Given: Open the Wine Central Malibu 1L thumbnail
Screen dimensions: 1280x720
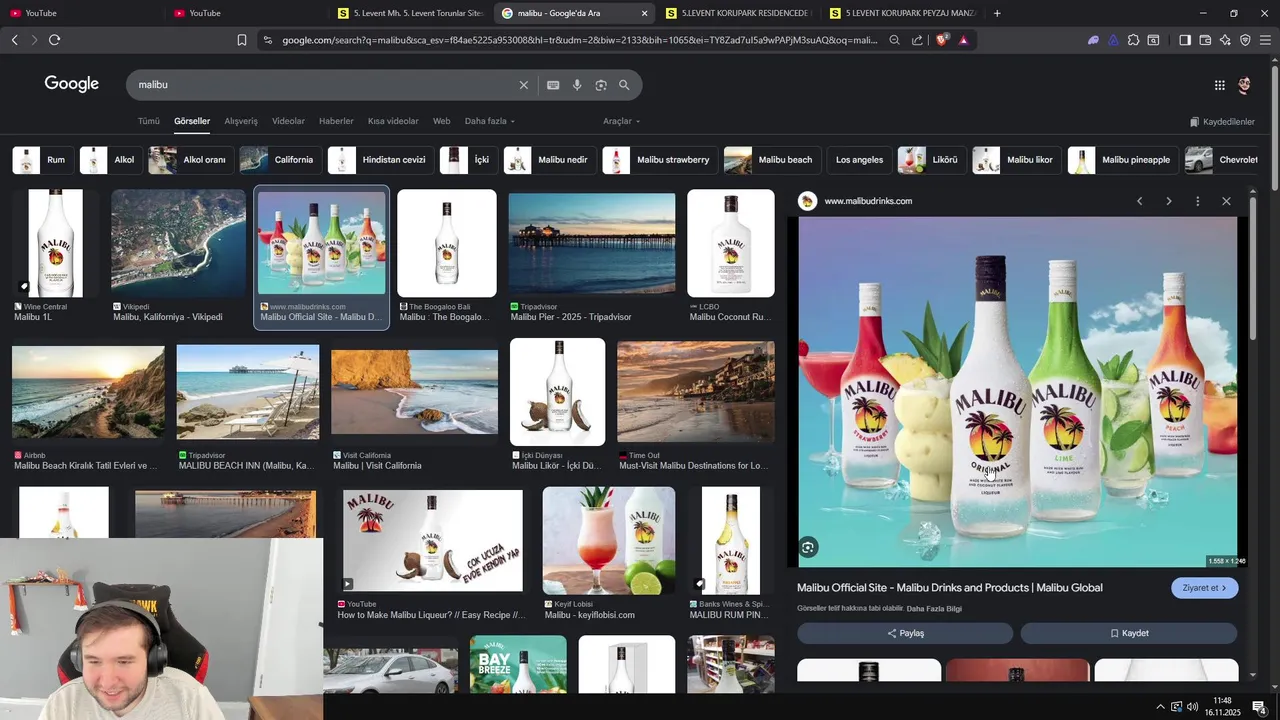Looking at the screenshot, I should 55,243.
